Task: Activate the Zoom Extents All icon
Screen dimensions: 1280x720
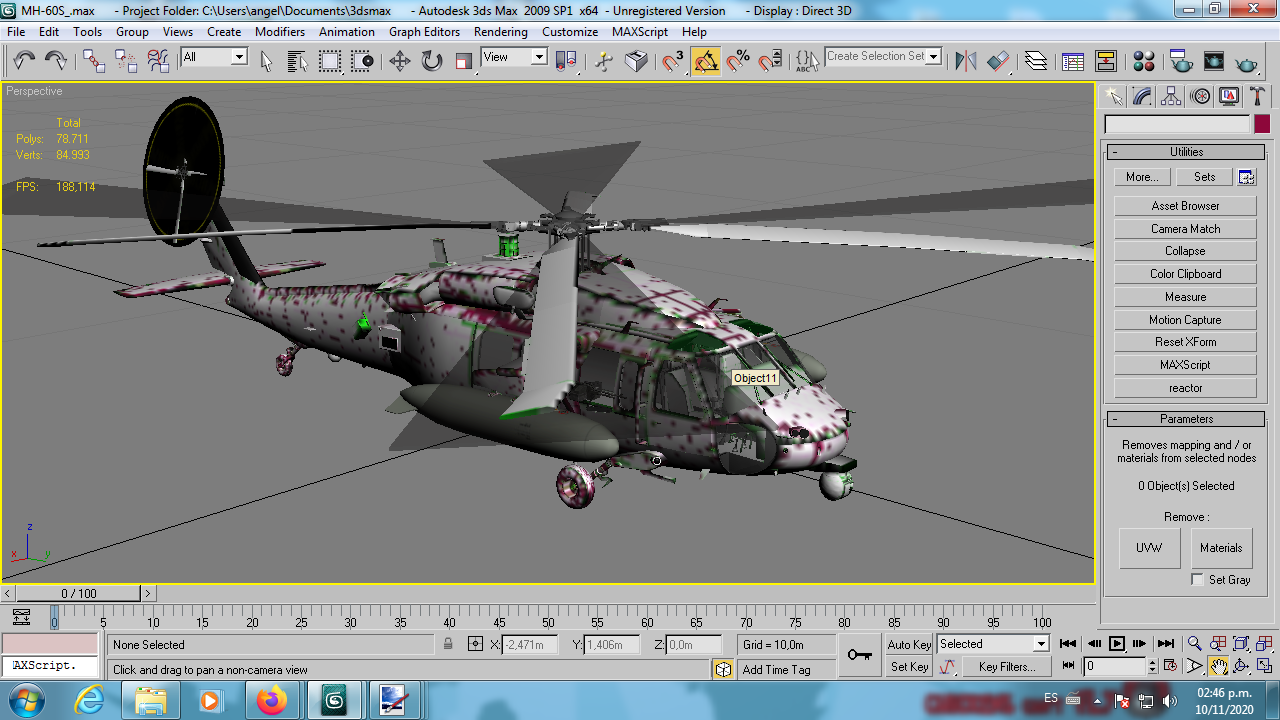Action: [x=1263, y=644]
